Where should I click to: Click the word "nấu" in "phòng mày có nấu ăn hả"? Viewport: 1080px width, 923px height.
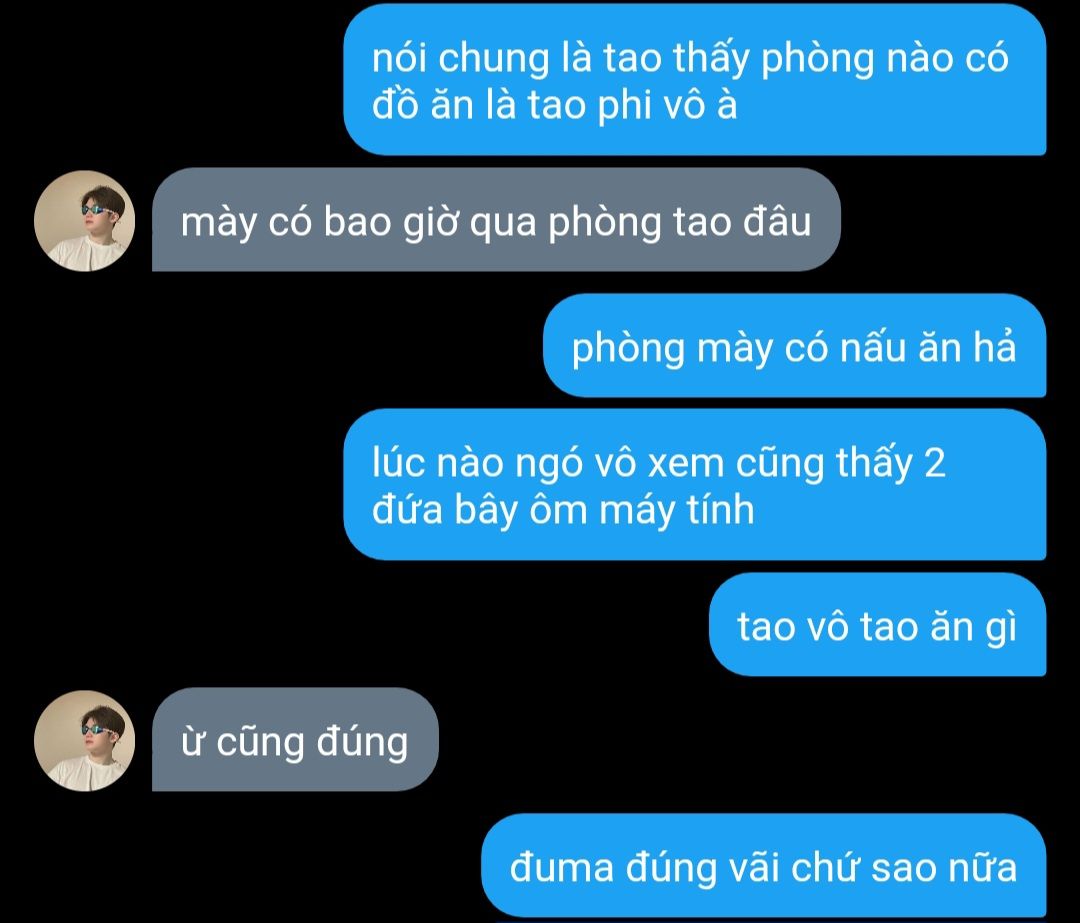pos(872,347)
